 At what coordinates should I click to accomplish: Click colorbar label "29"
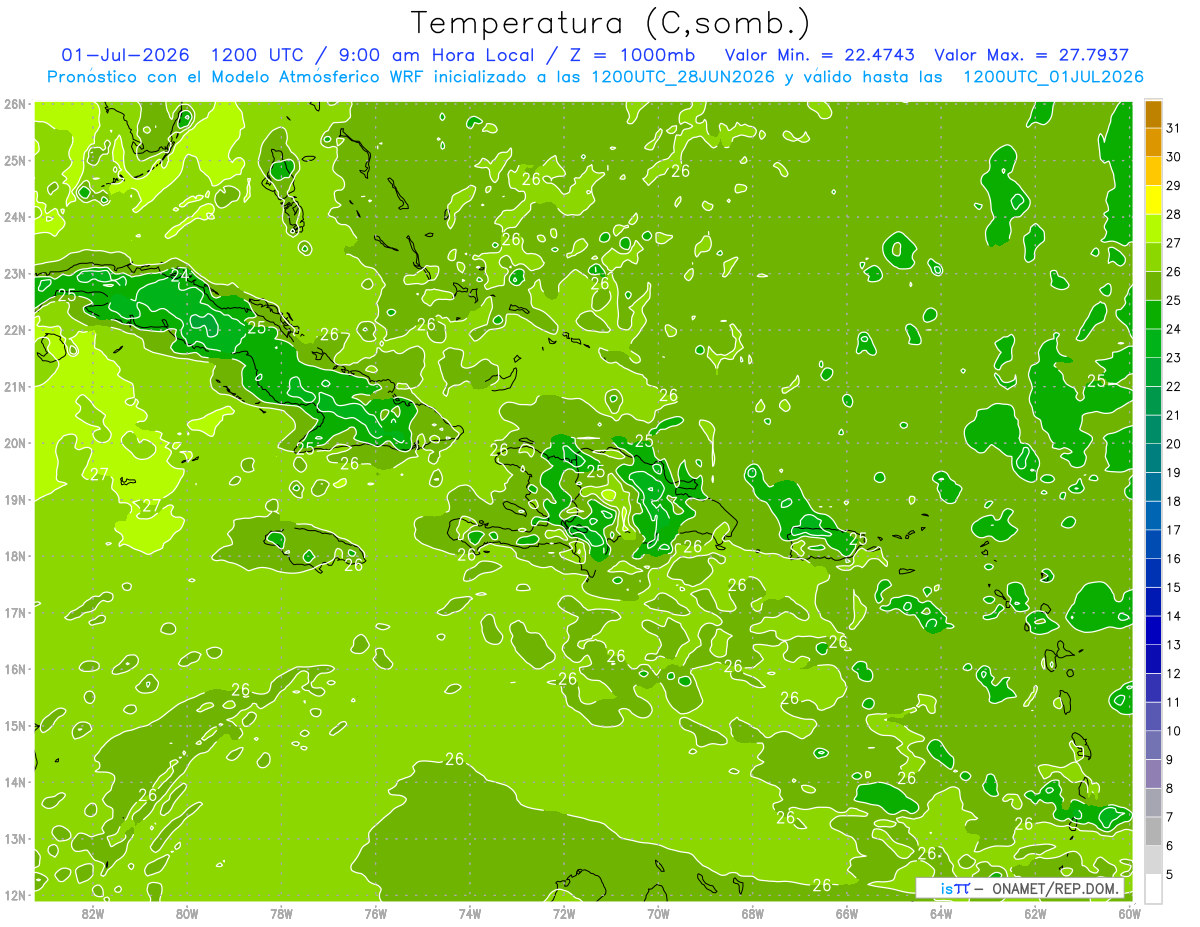point(1174,186)
